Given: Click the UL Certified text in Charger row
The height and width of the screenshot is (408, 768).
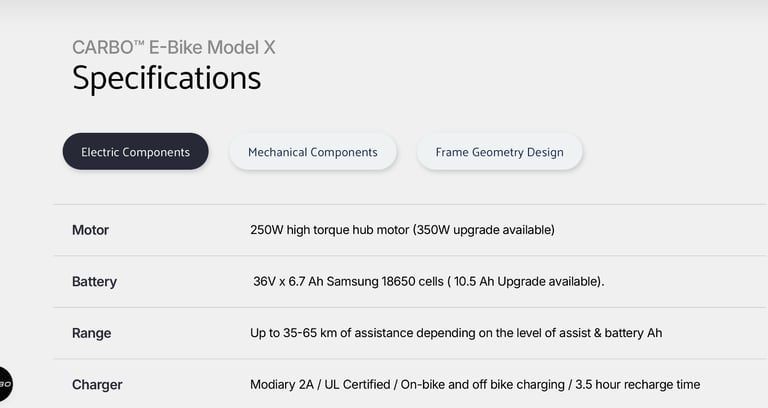Looking at the screenshot, I should point(357,384).
